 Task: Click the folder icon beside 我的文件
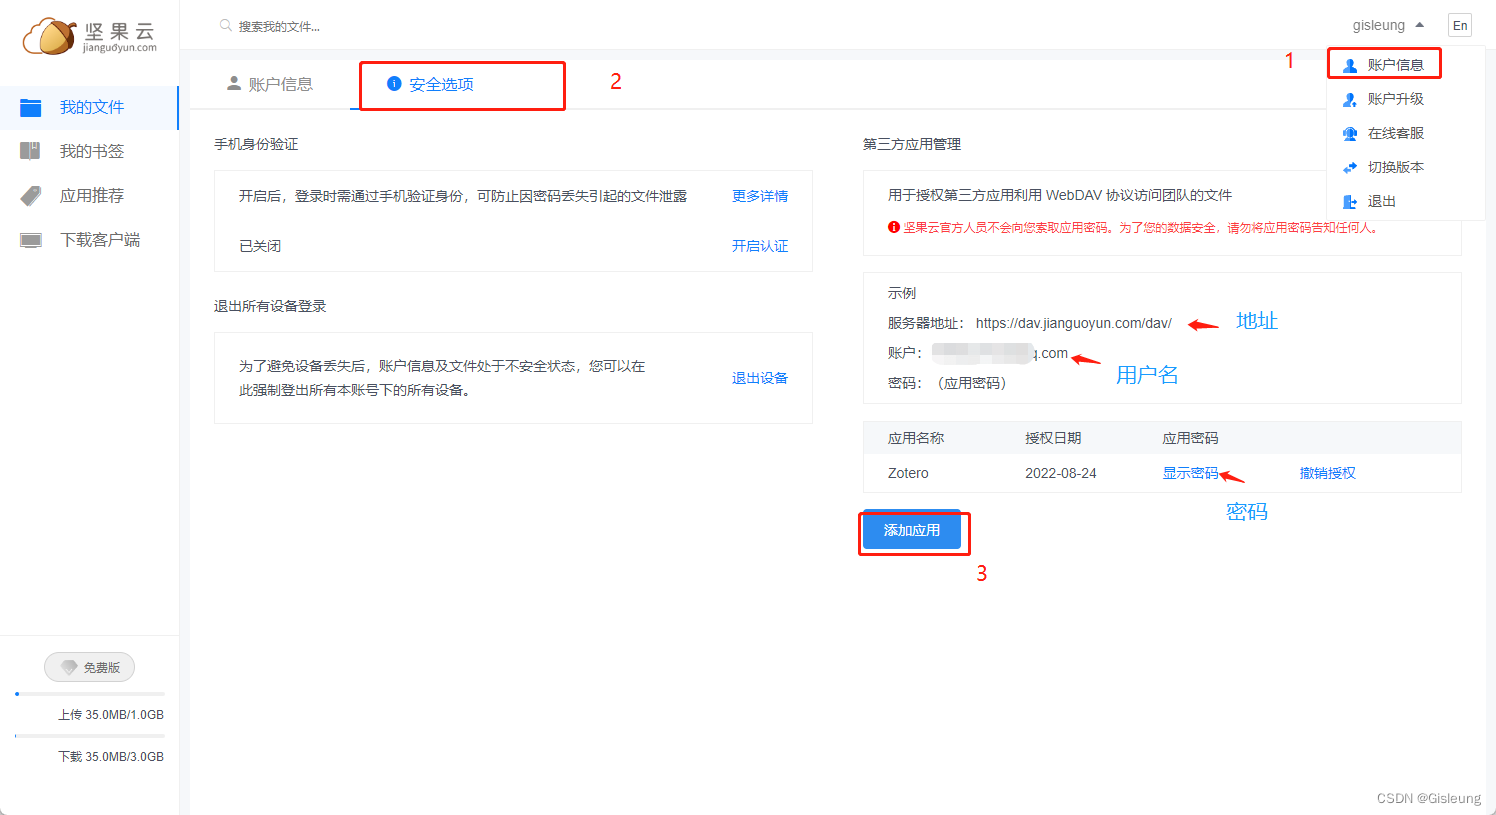click(x=31, y=108)
